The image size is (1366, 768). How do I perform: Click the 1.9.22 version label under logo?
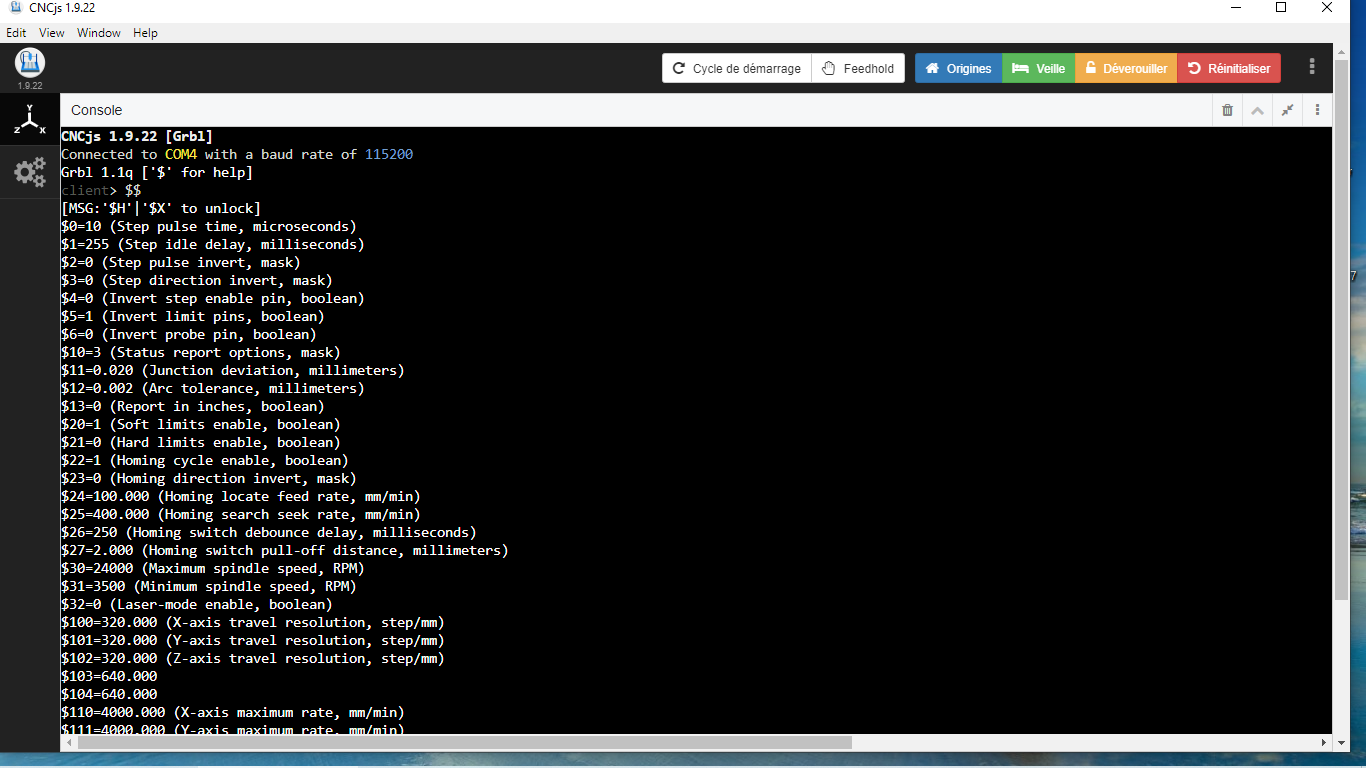30,86
